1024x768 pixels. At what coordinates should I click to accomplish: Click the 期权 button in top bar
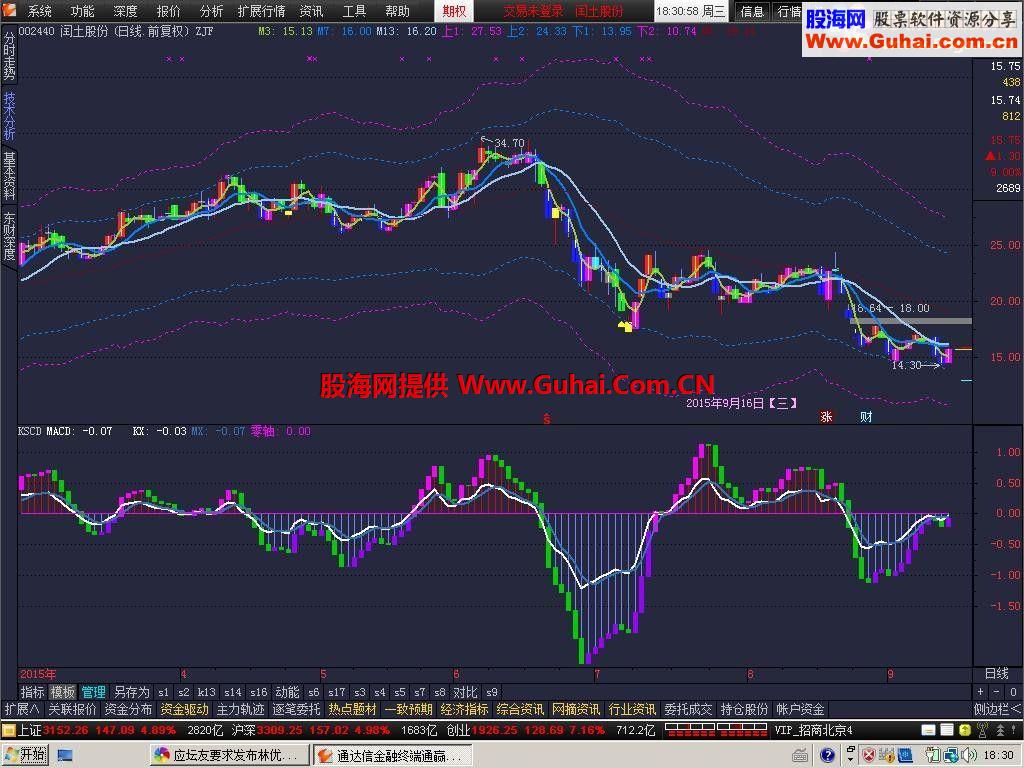[x=454, y=11]
